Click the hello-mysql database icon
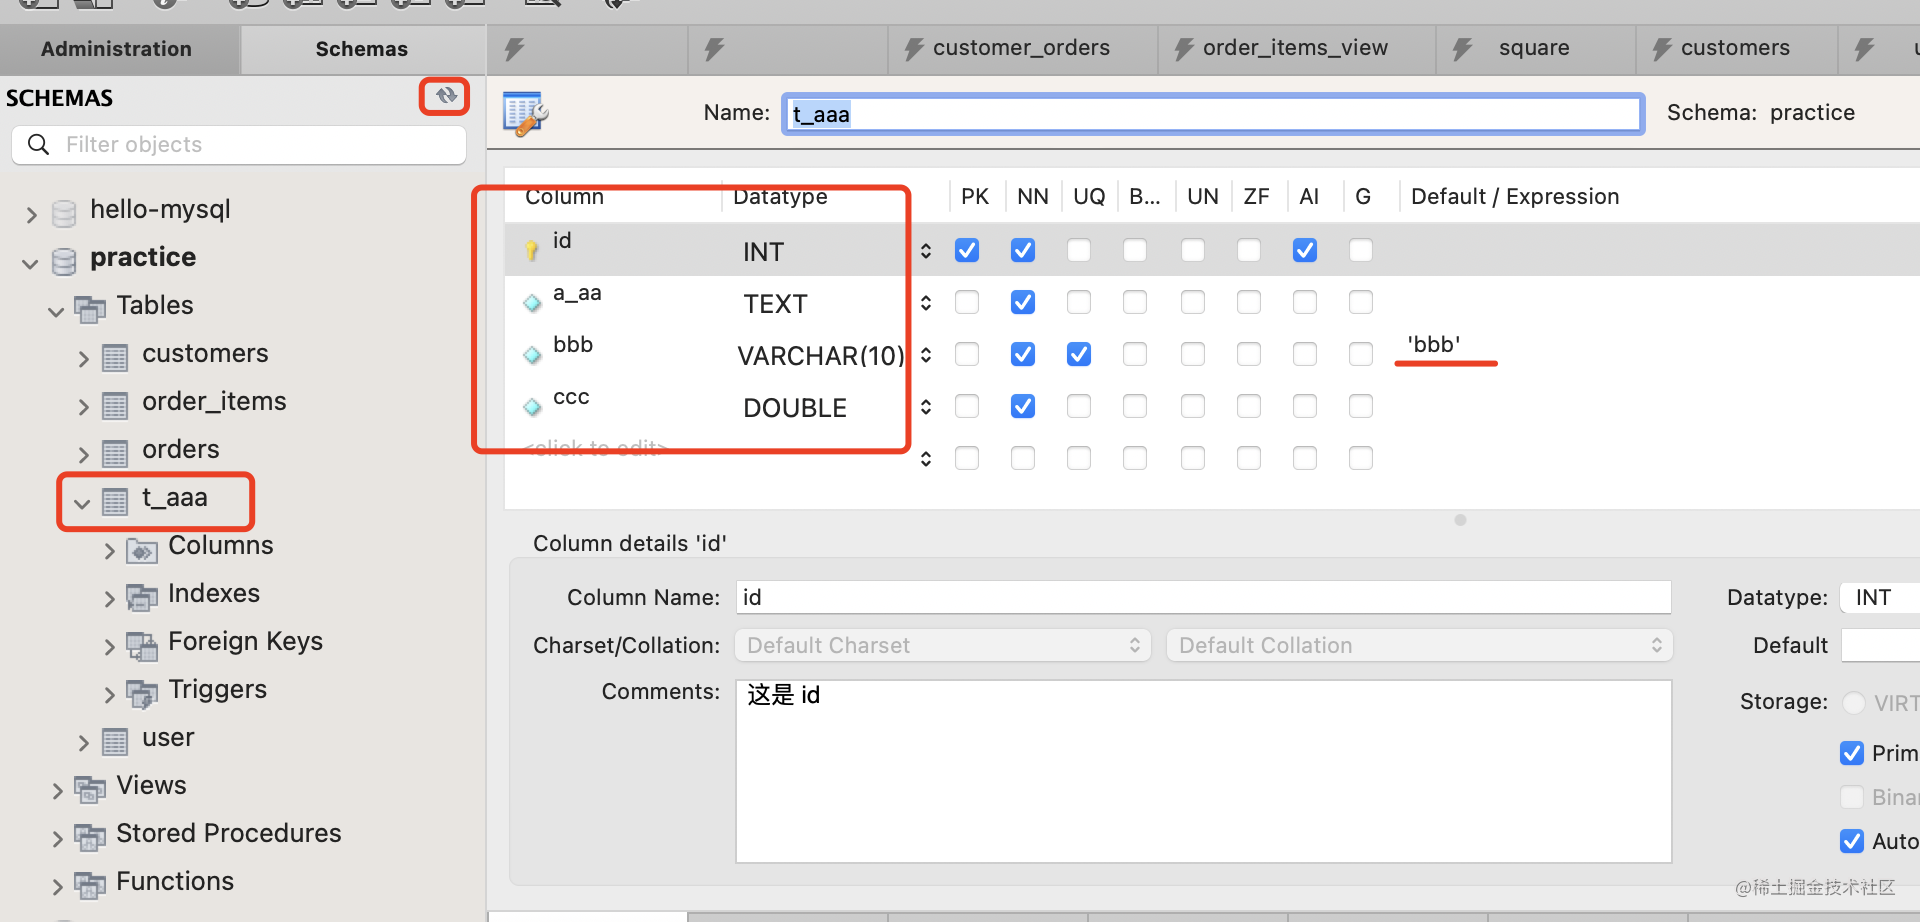 pyautogui.click(x=64, y=212)
